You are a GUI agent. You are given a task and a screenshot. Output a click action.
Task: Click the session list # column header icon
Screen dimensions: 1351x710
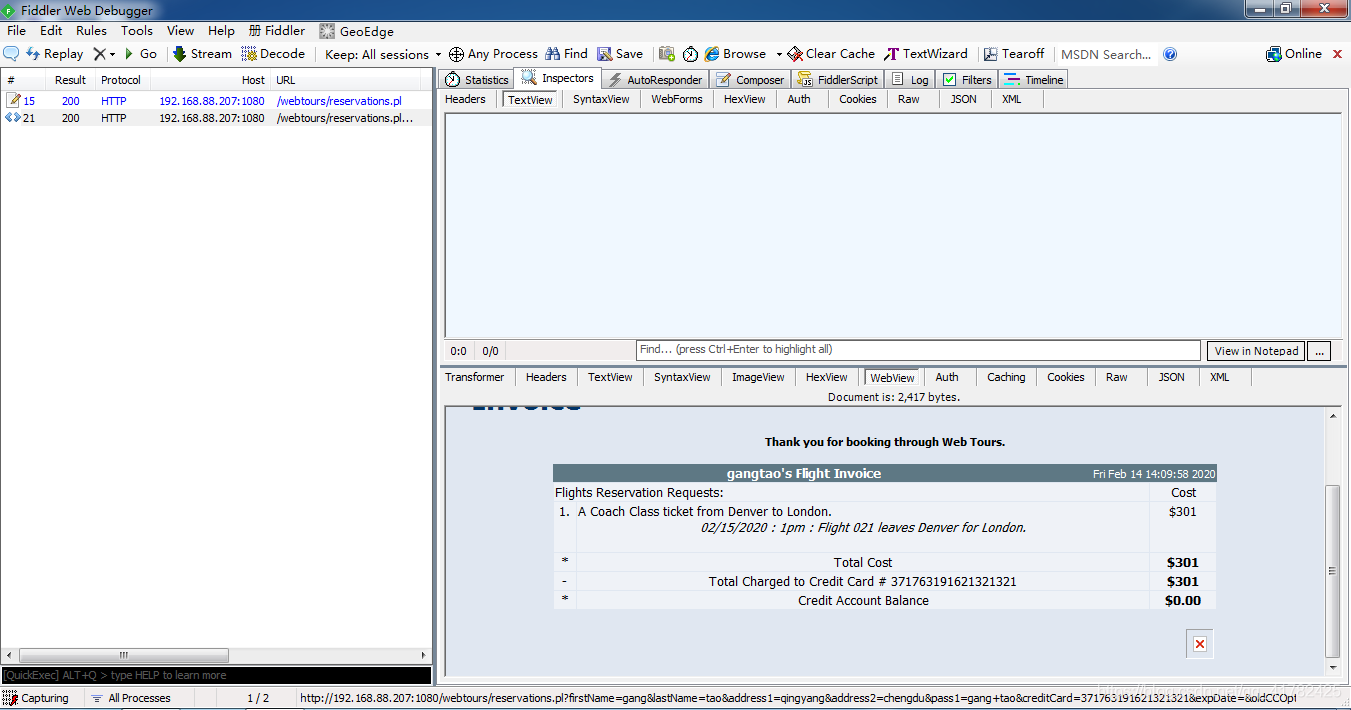pos(11,80)
